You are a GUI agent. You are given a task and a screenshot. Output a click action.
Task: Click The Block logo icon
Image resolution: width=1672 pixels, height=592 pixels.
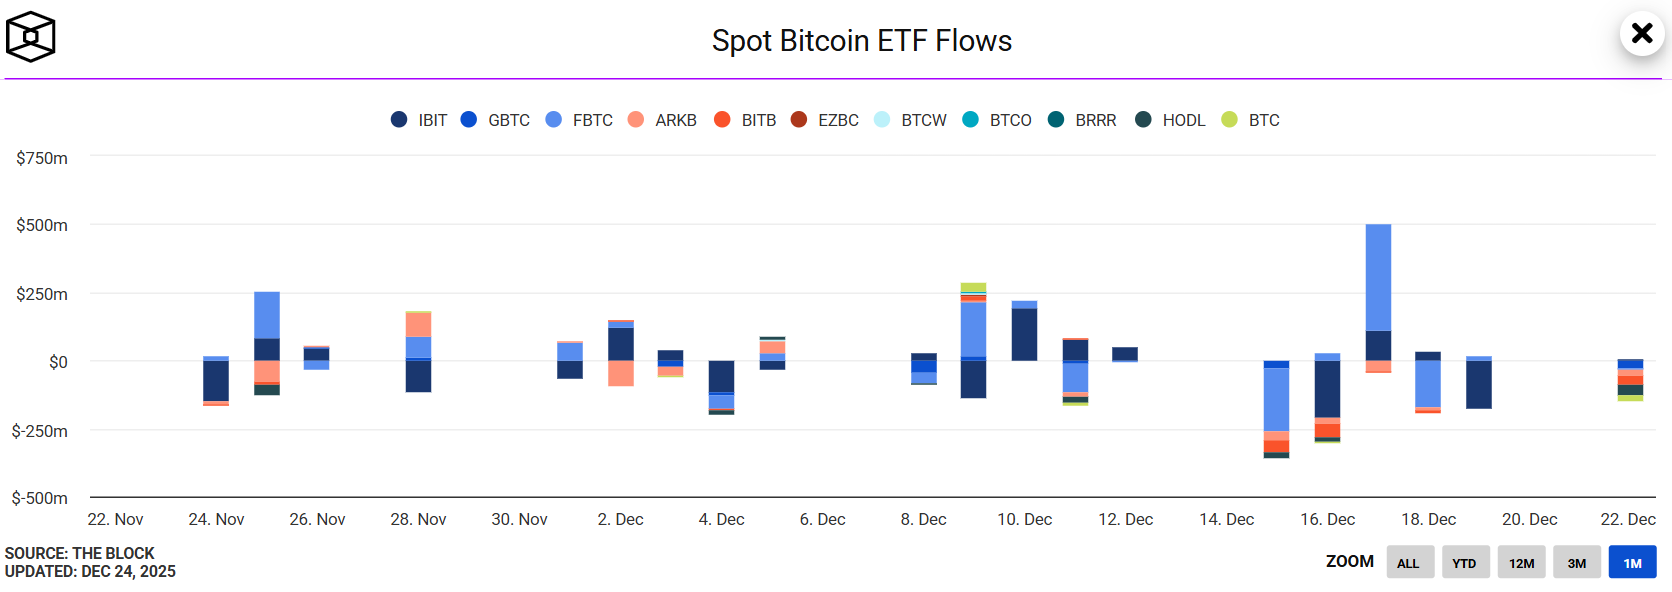(x=31, y=36)
